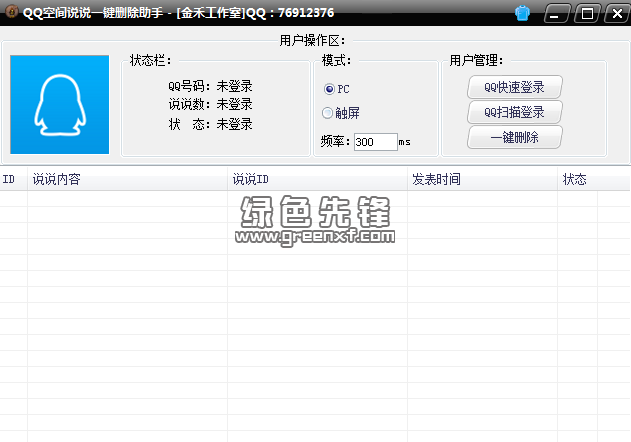Select the 触屏 mode radio button
Screen dimensions: 631x442
[x=327, y=113]
